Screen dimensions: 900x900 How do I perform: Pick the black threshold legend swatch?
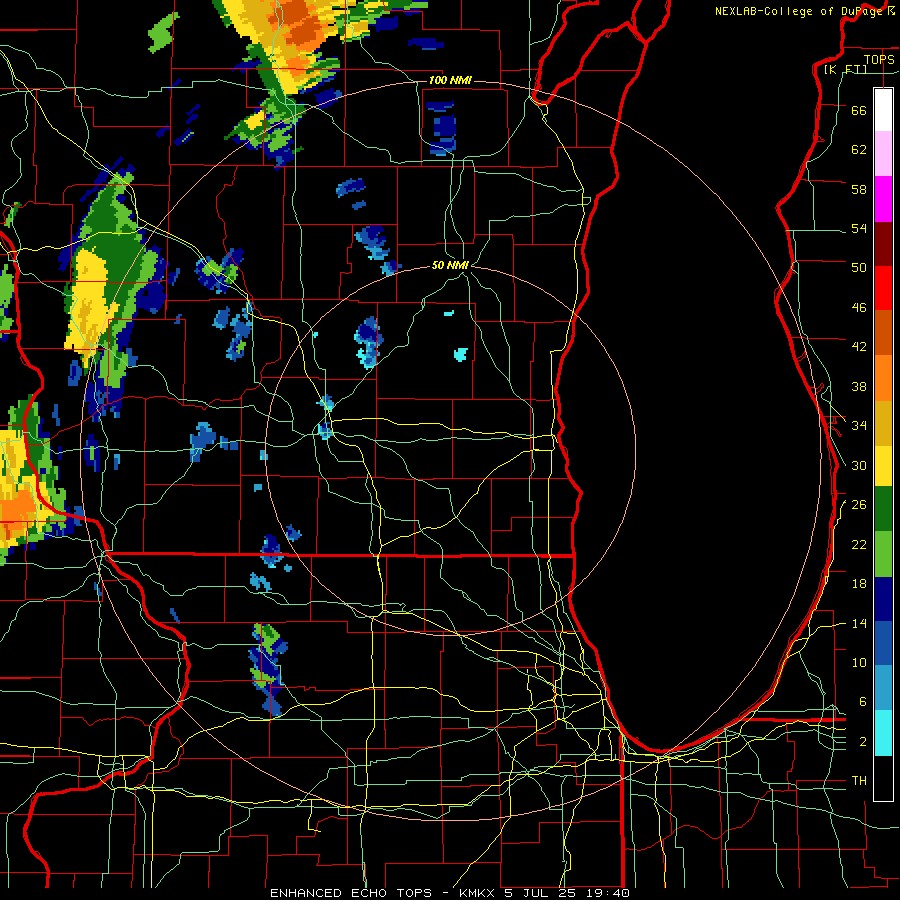(x=883, y=778)
